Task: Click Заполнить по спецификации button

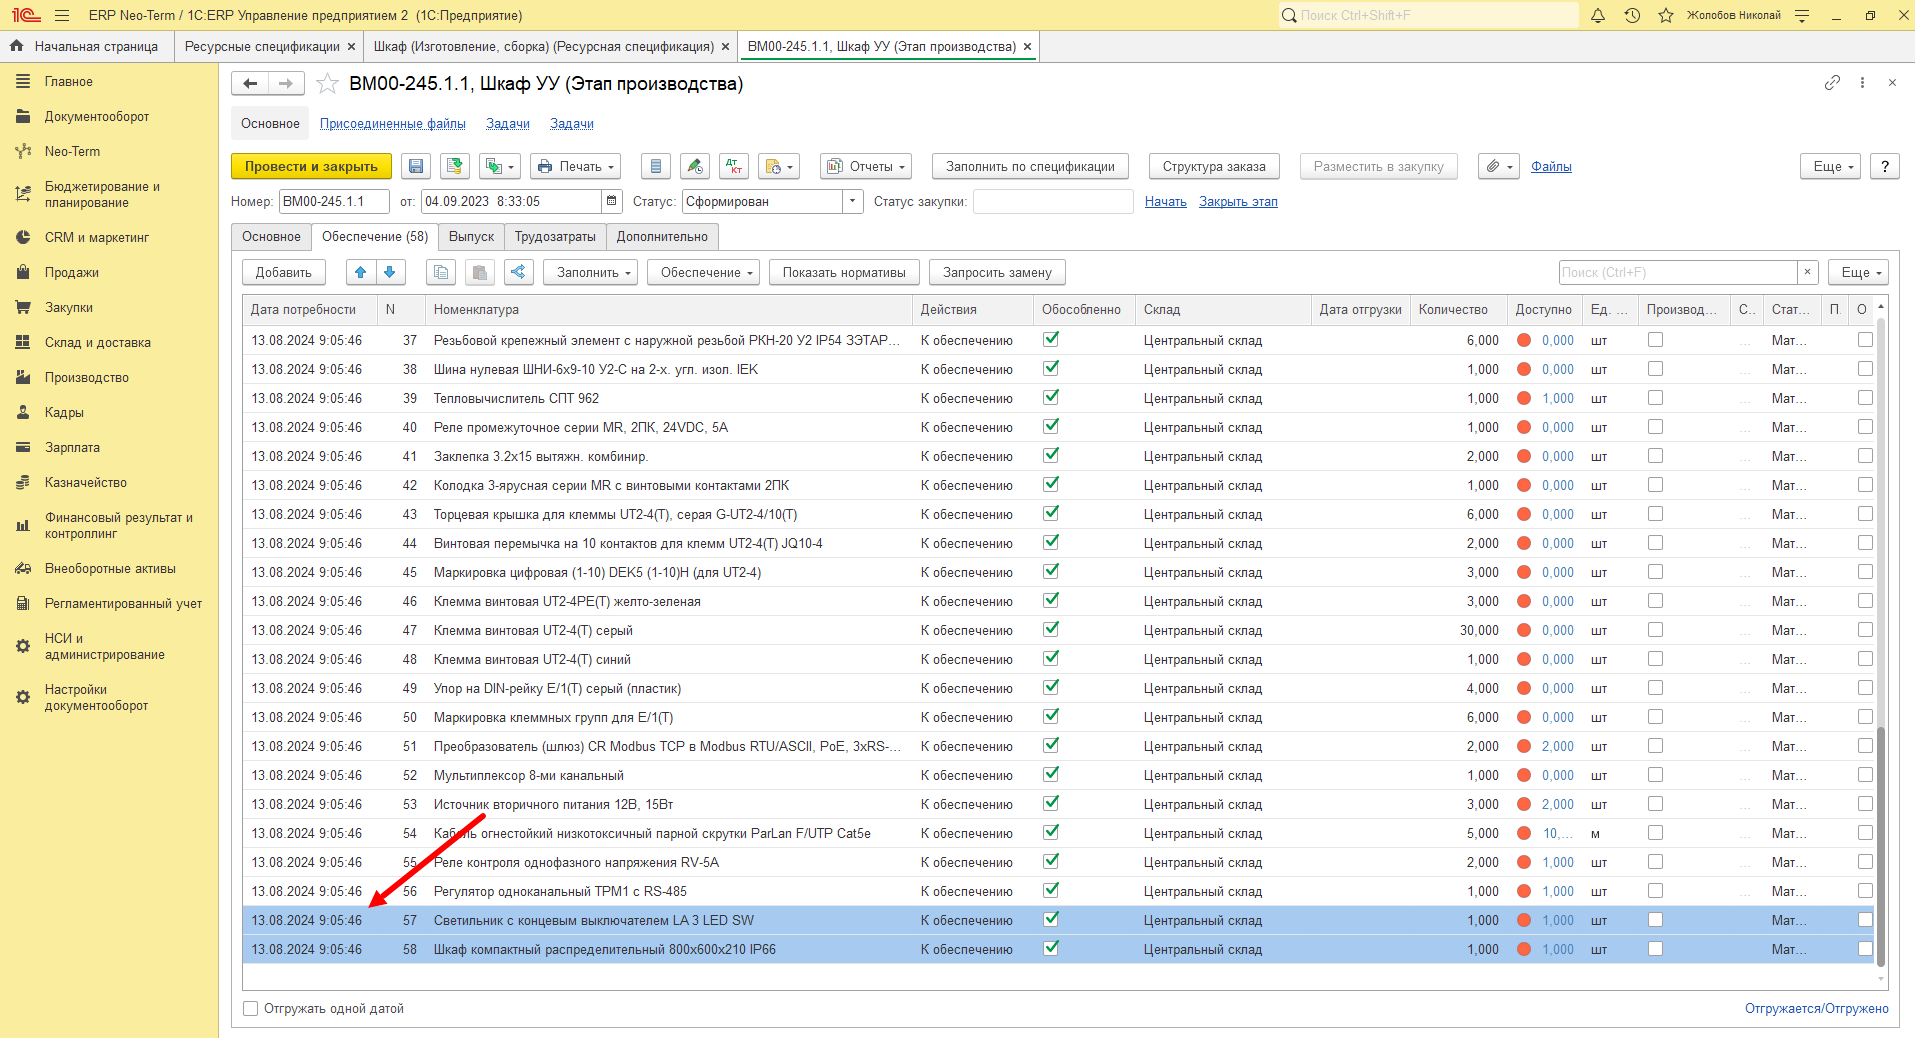Action: point(1030,167)
